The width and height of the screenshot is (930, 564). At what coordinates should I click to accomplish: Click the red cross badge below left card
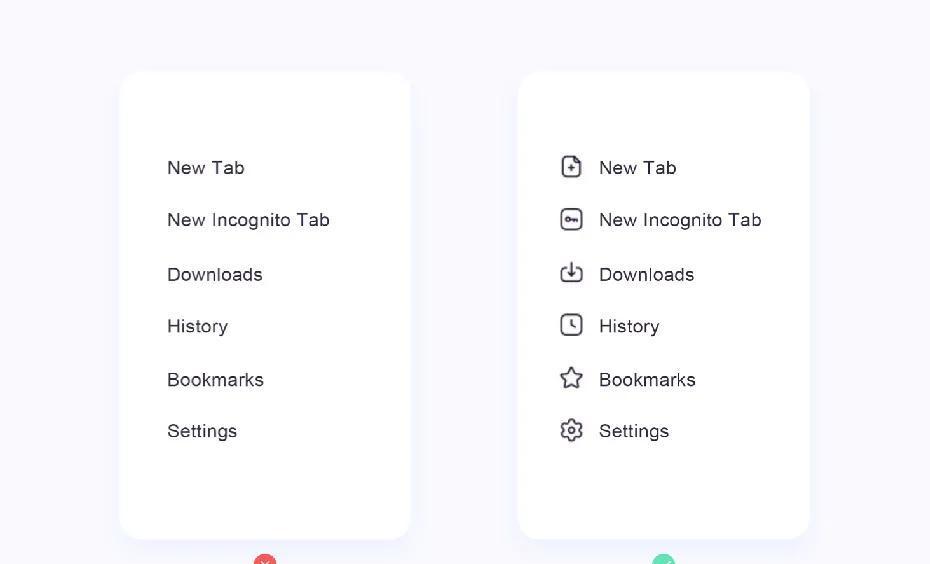click(265, 559)
